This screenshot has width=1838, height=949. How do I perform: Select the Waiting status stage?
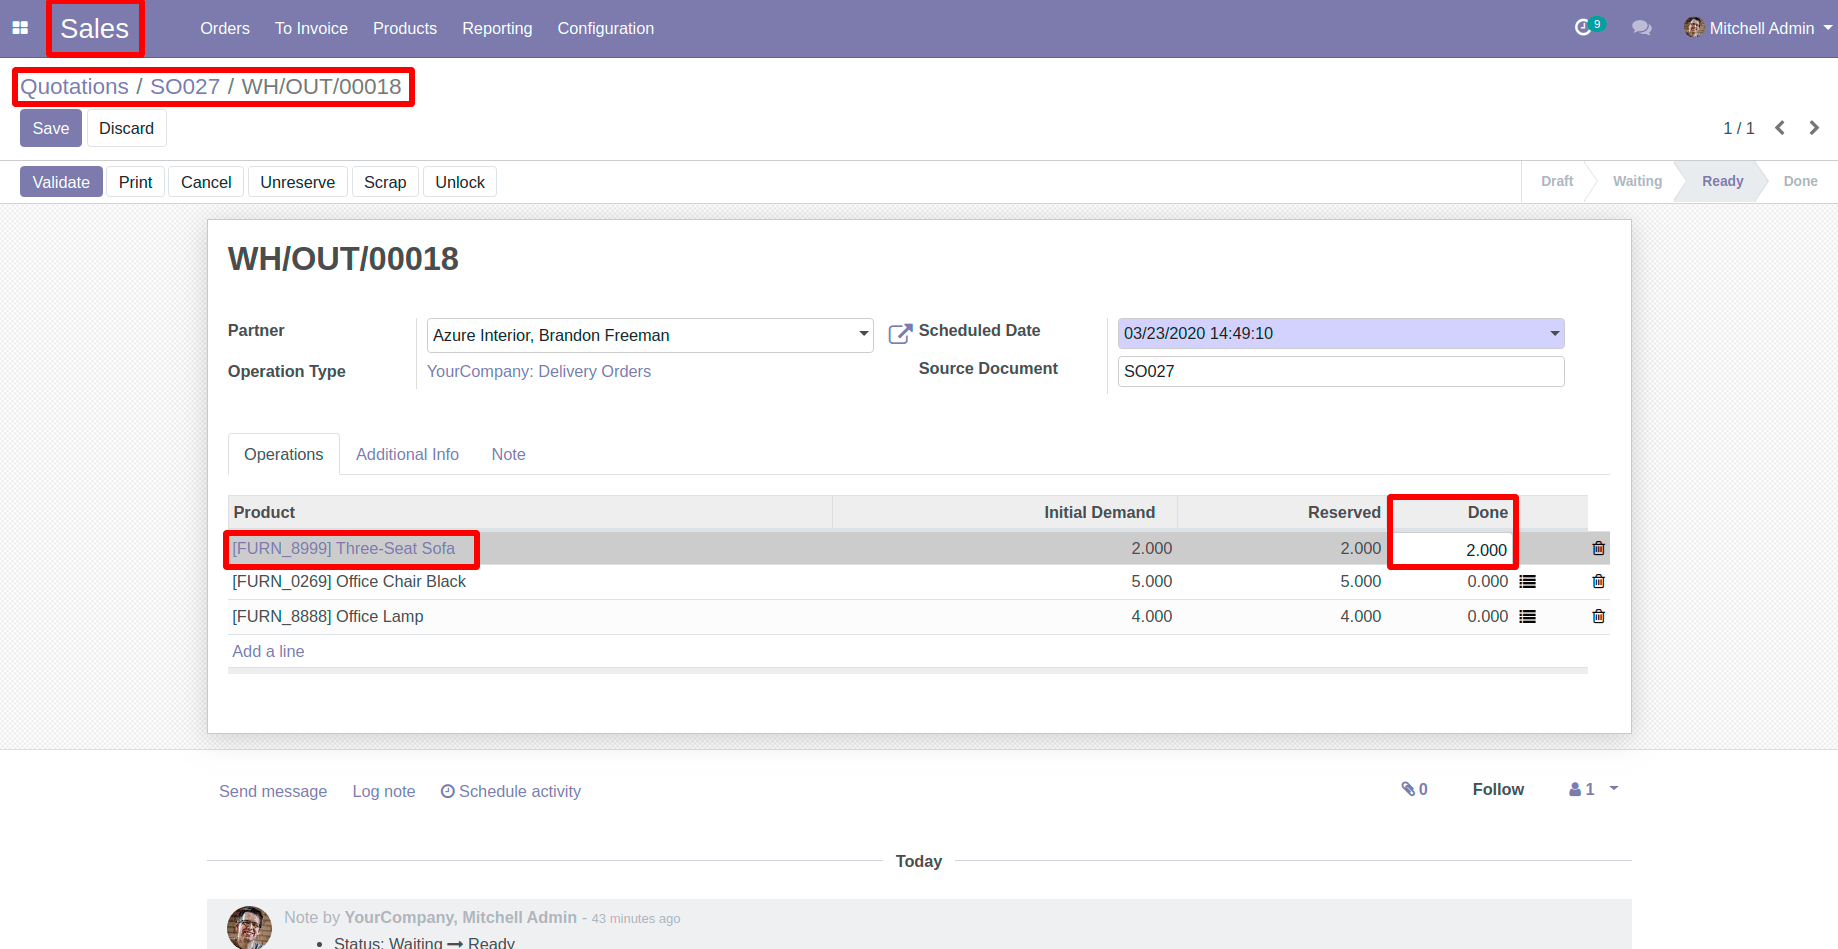click(x=1637, y=181)
